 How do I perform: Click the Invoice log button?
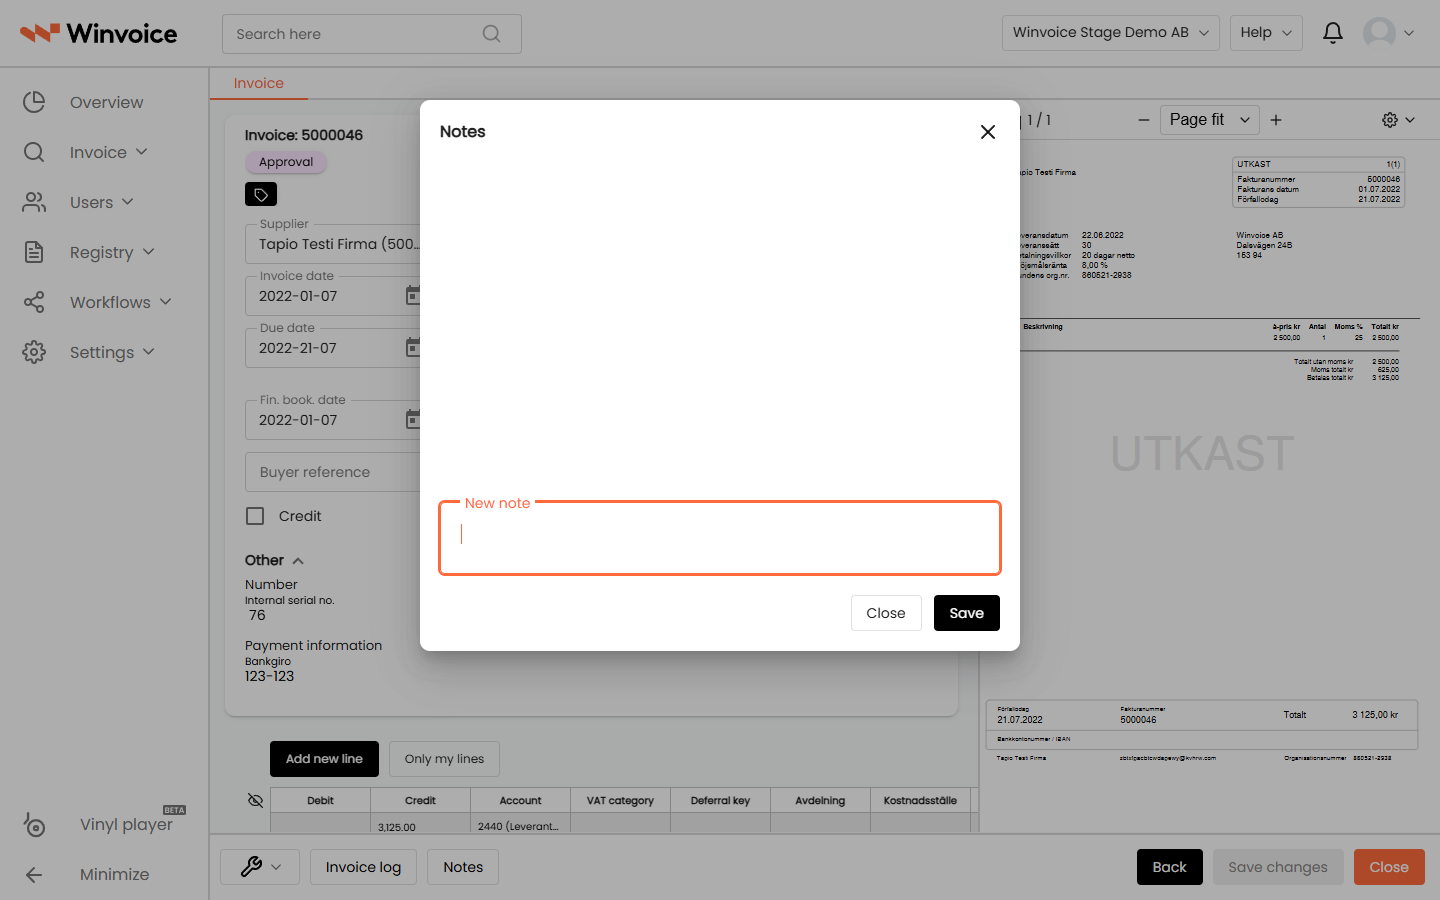[x=363, y=867]
